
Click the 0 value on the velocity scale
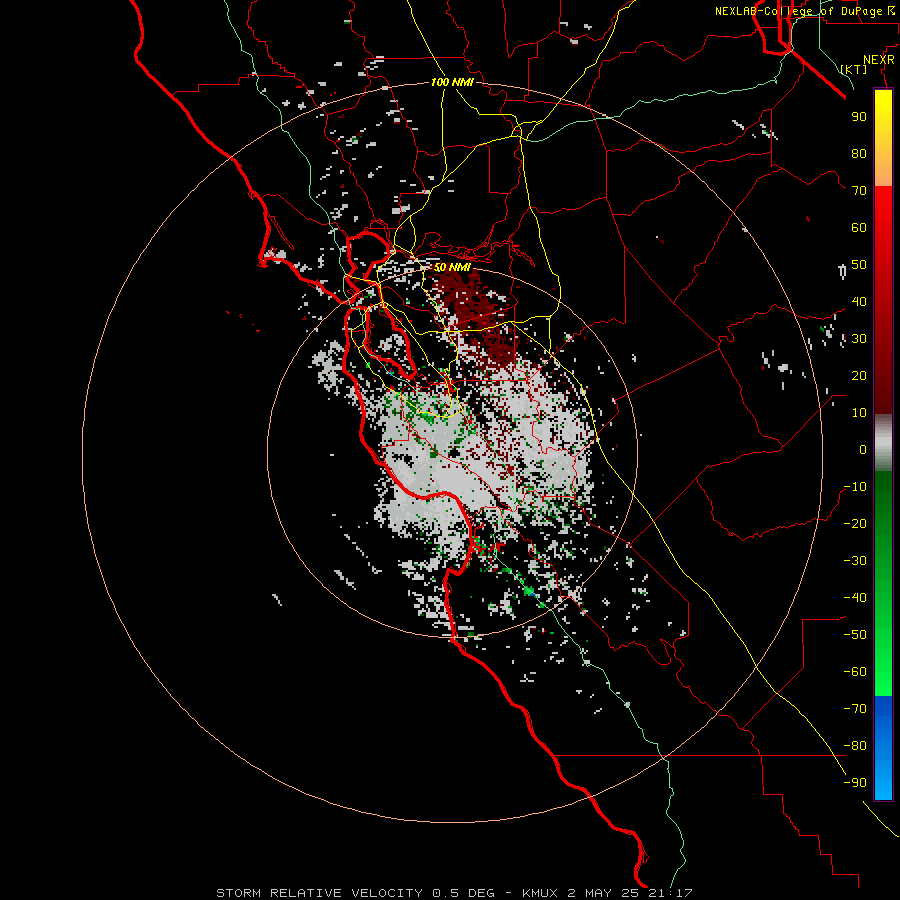tap(863, 449)
